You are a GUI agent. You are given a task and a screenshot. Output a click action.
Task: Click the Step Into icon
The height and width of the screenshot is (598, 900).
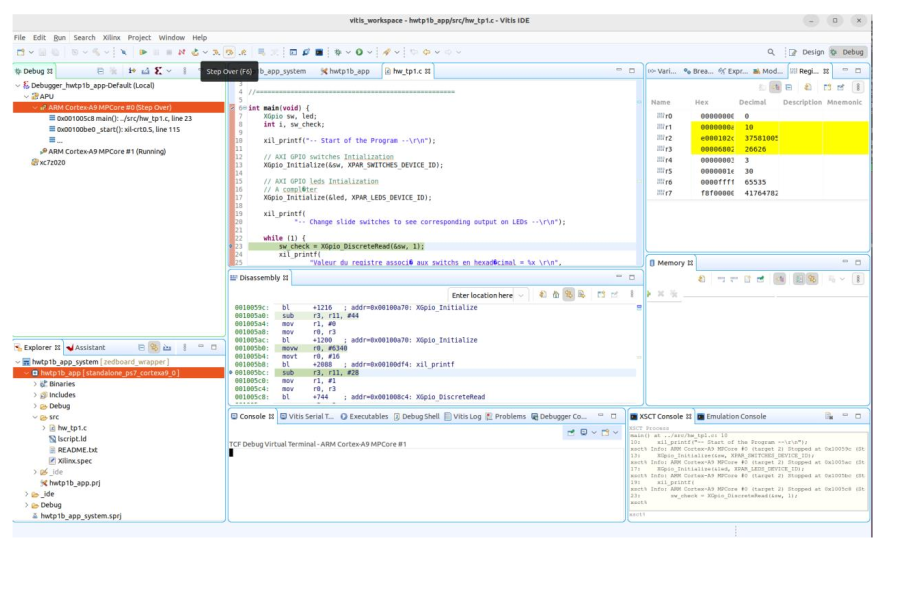pyautogui.click(x=216, y=52)
